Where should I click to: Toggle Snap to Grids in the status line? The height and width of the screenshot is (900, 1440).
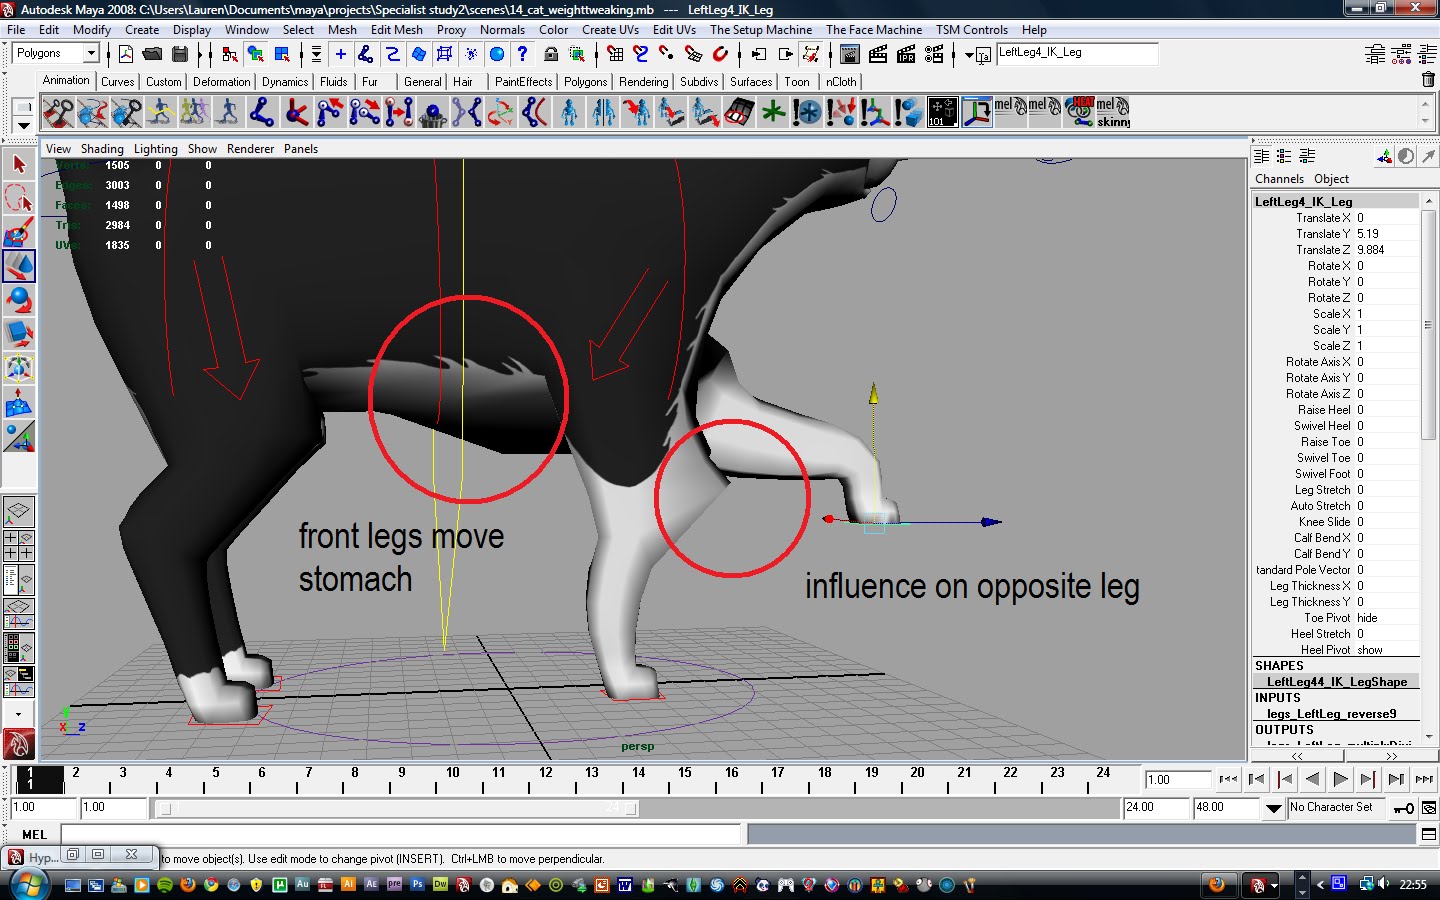tap(613, 55)
